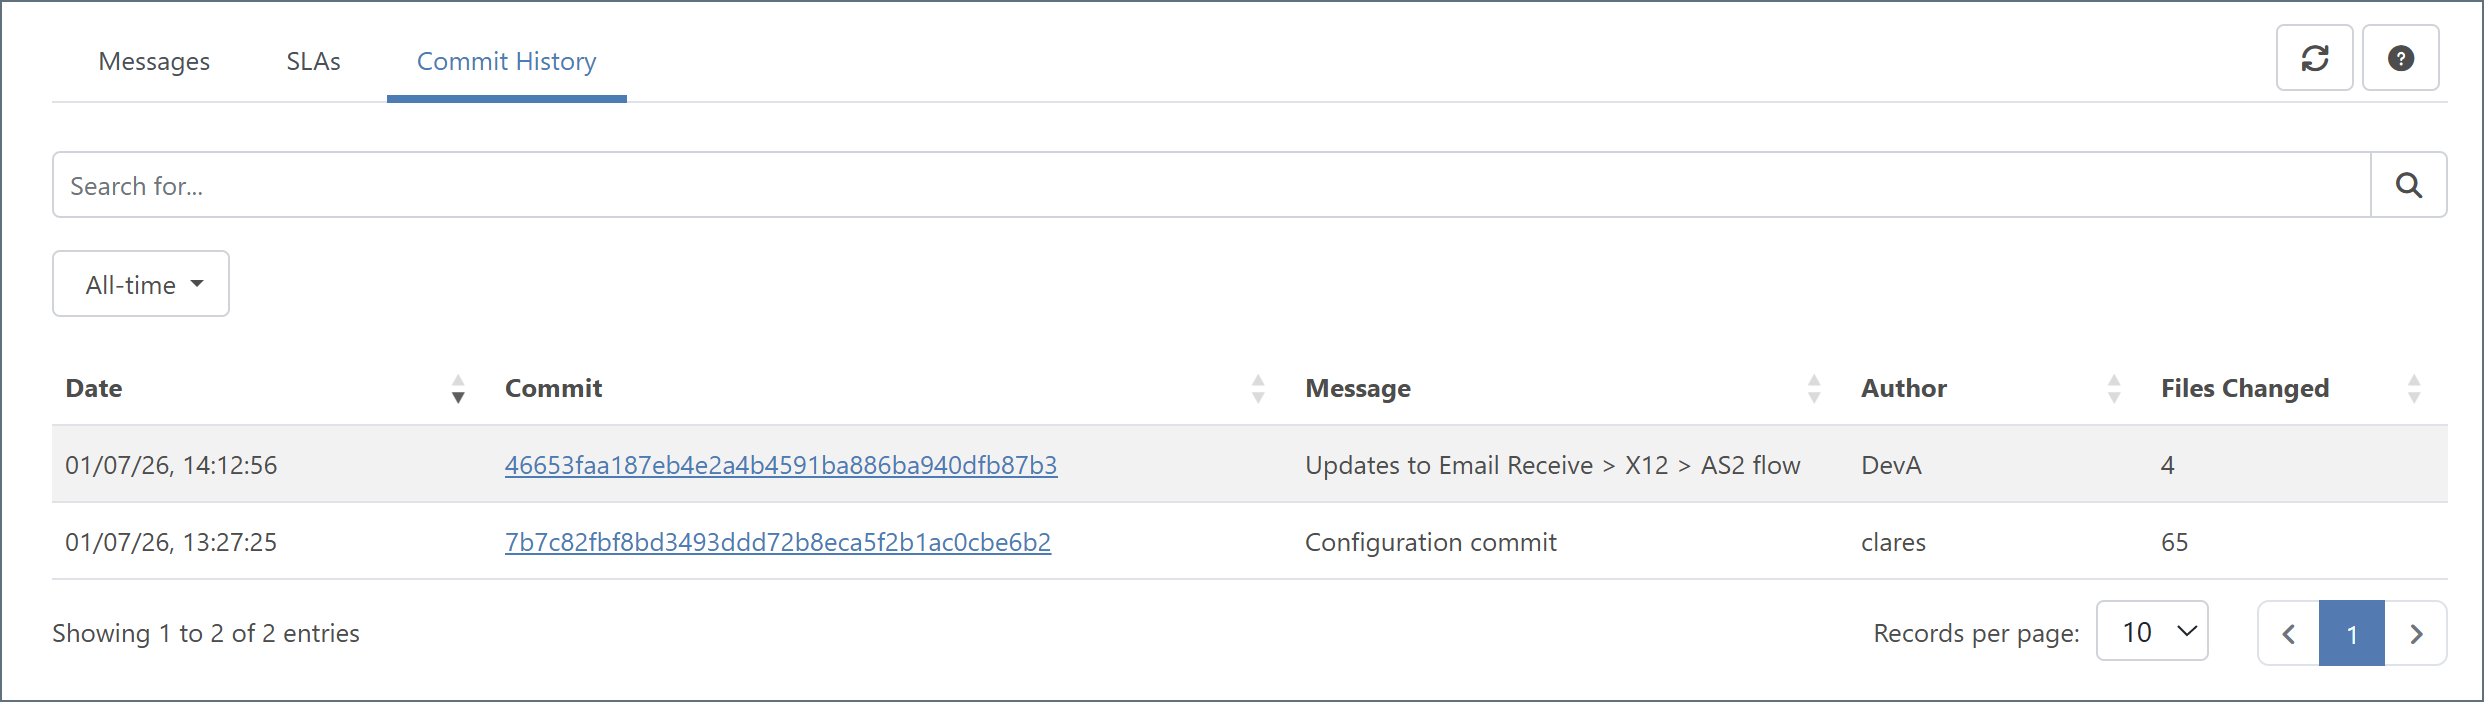The width and height of the screenshot is (2484, 702).
Task: Switch to the SLAs tab
Action: [x=313, y=62]
